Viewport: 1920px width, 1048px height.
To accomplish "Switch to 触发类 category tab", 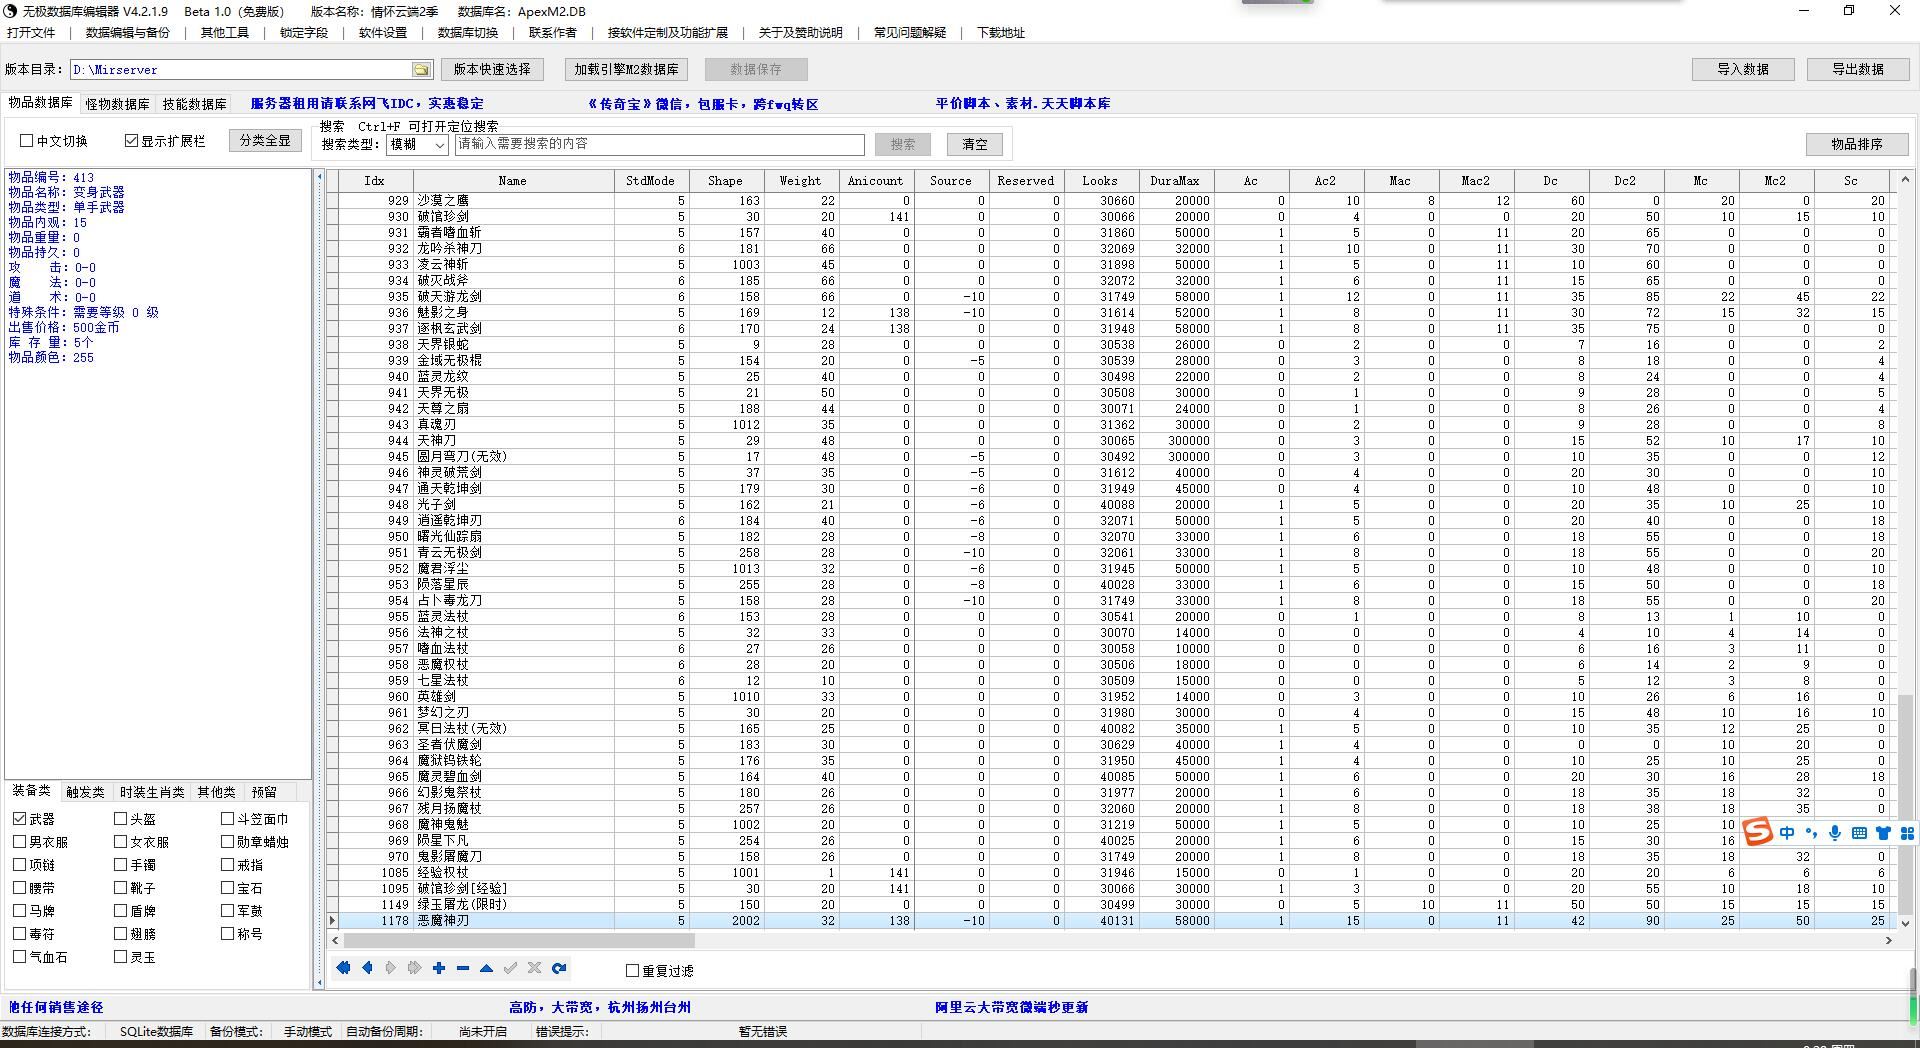I will click(85, 792).
